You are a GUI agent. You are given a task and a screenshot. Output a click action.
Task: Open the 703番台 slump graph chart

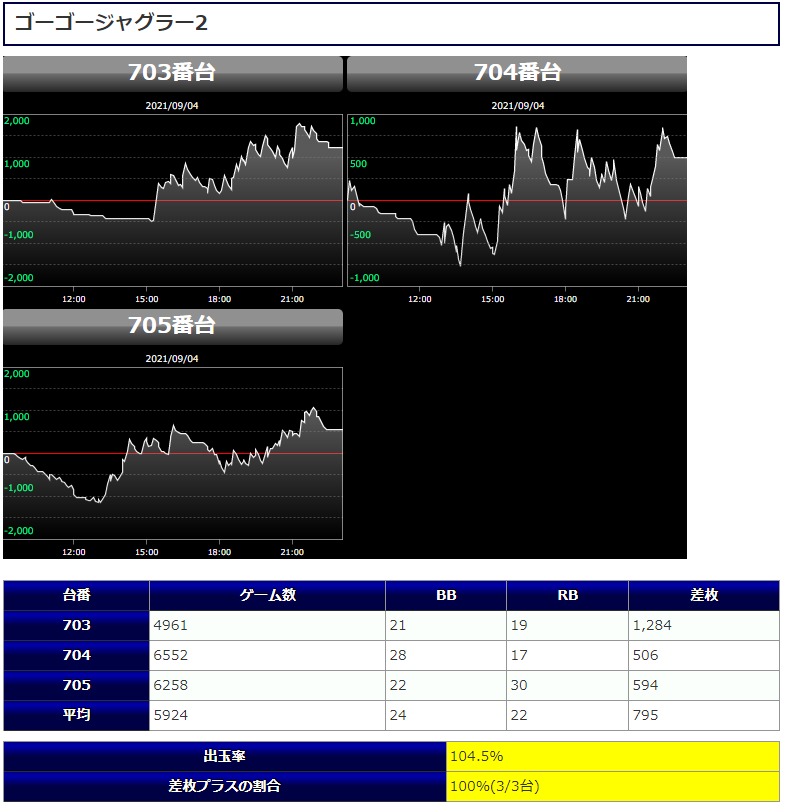click(173, 200)
